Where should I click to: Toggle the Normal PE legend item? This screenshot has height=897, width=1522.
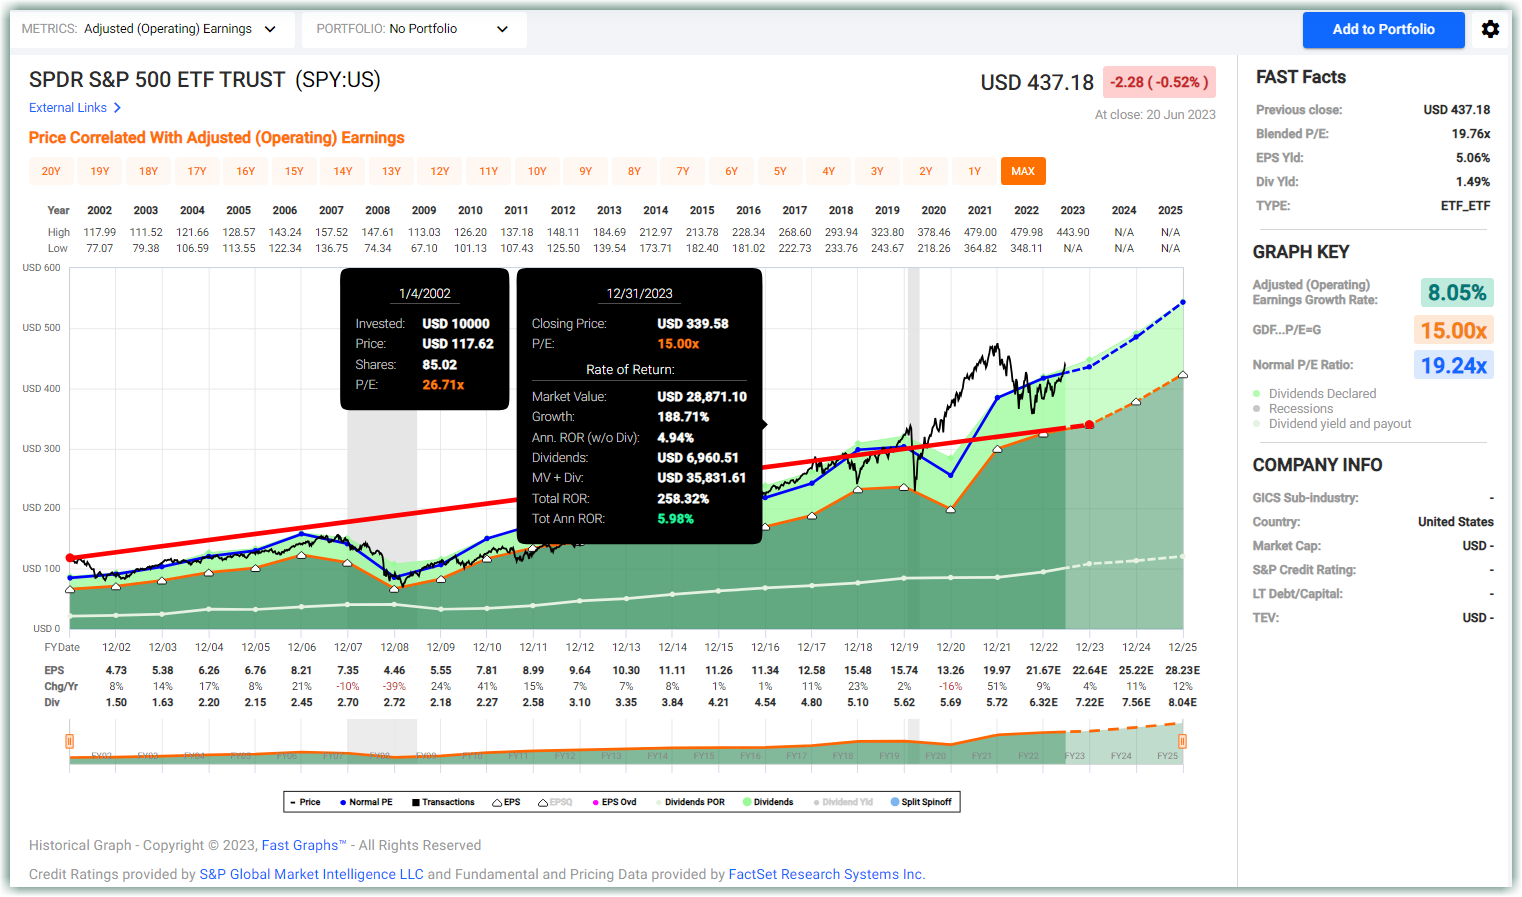tap(366, 802)
